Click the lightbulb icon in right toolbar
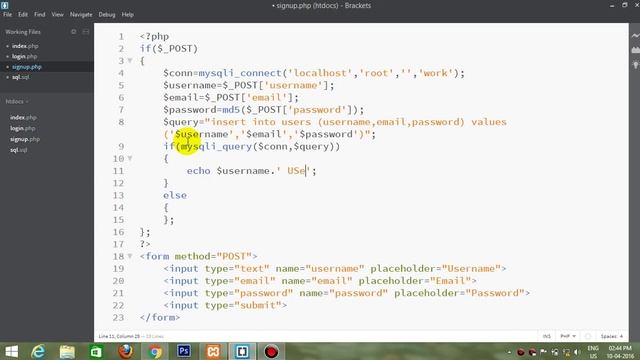640x360 pixels. (635, 65)
